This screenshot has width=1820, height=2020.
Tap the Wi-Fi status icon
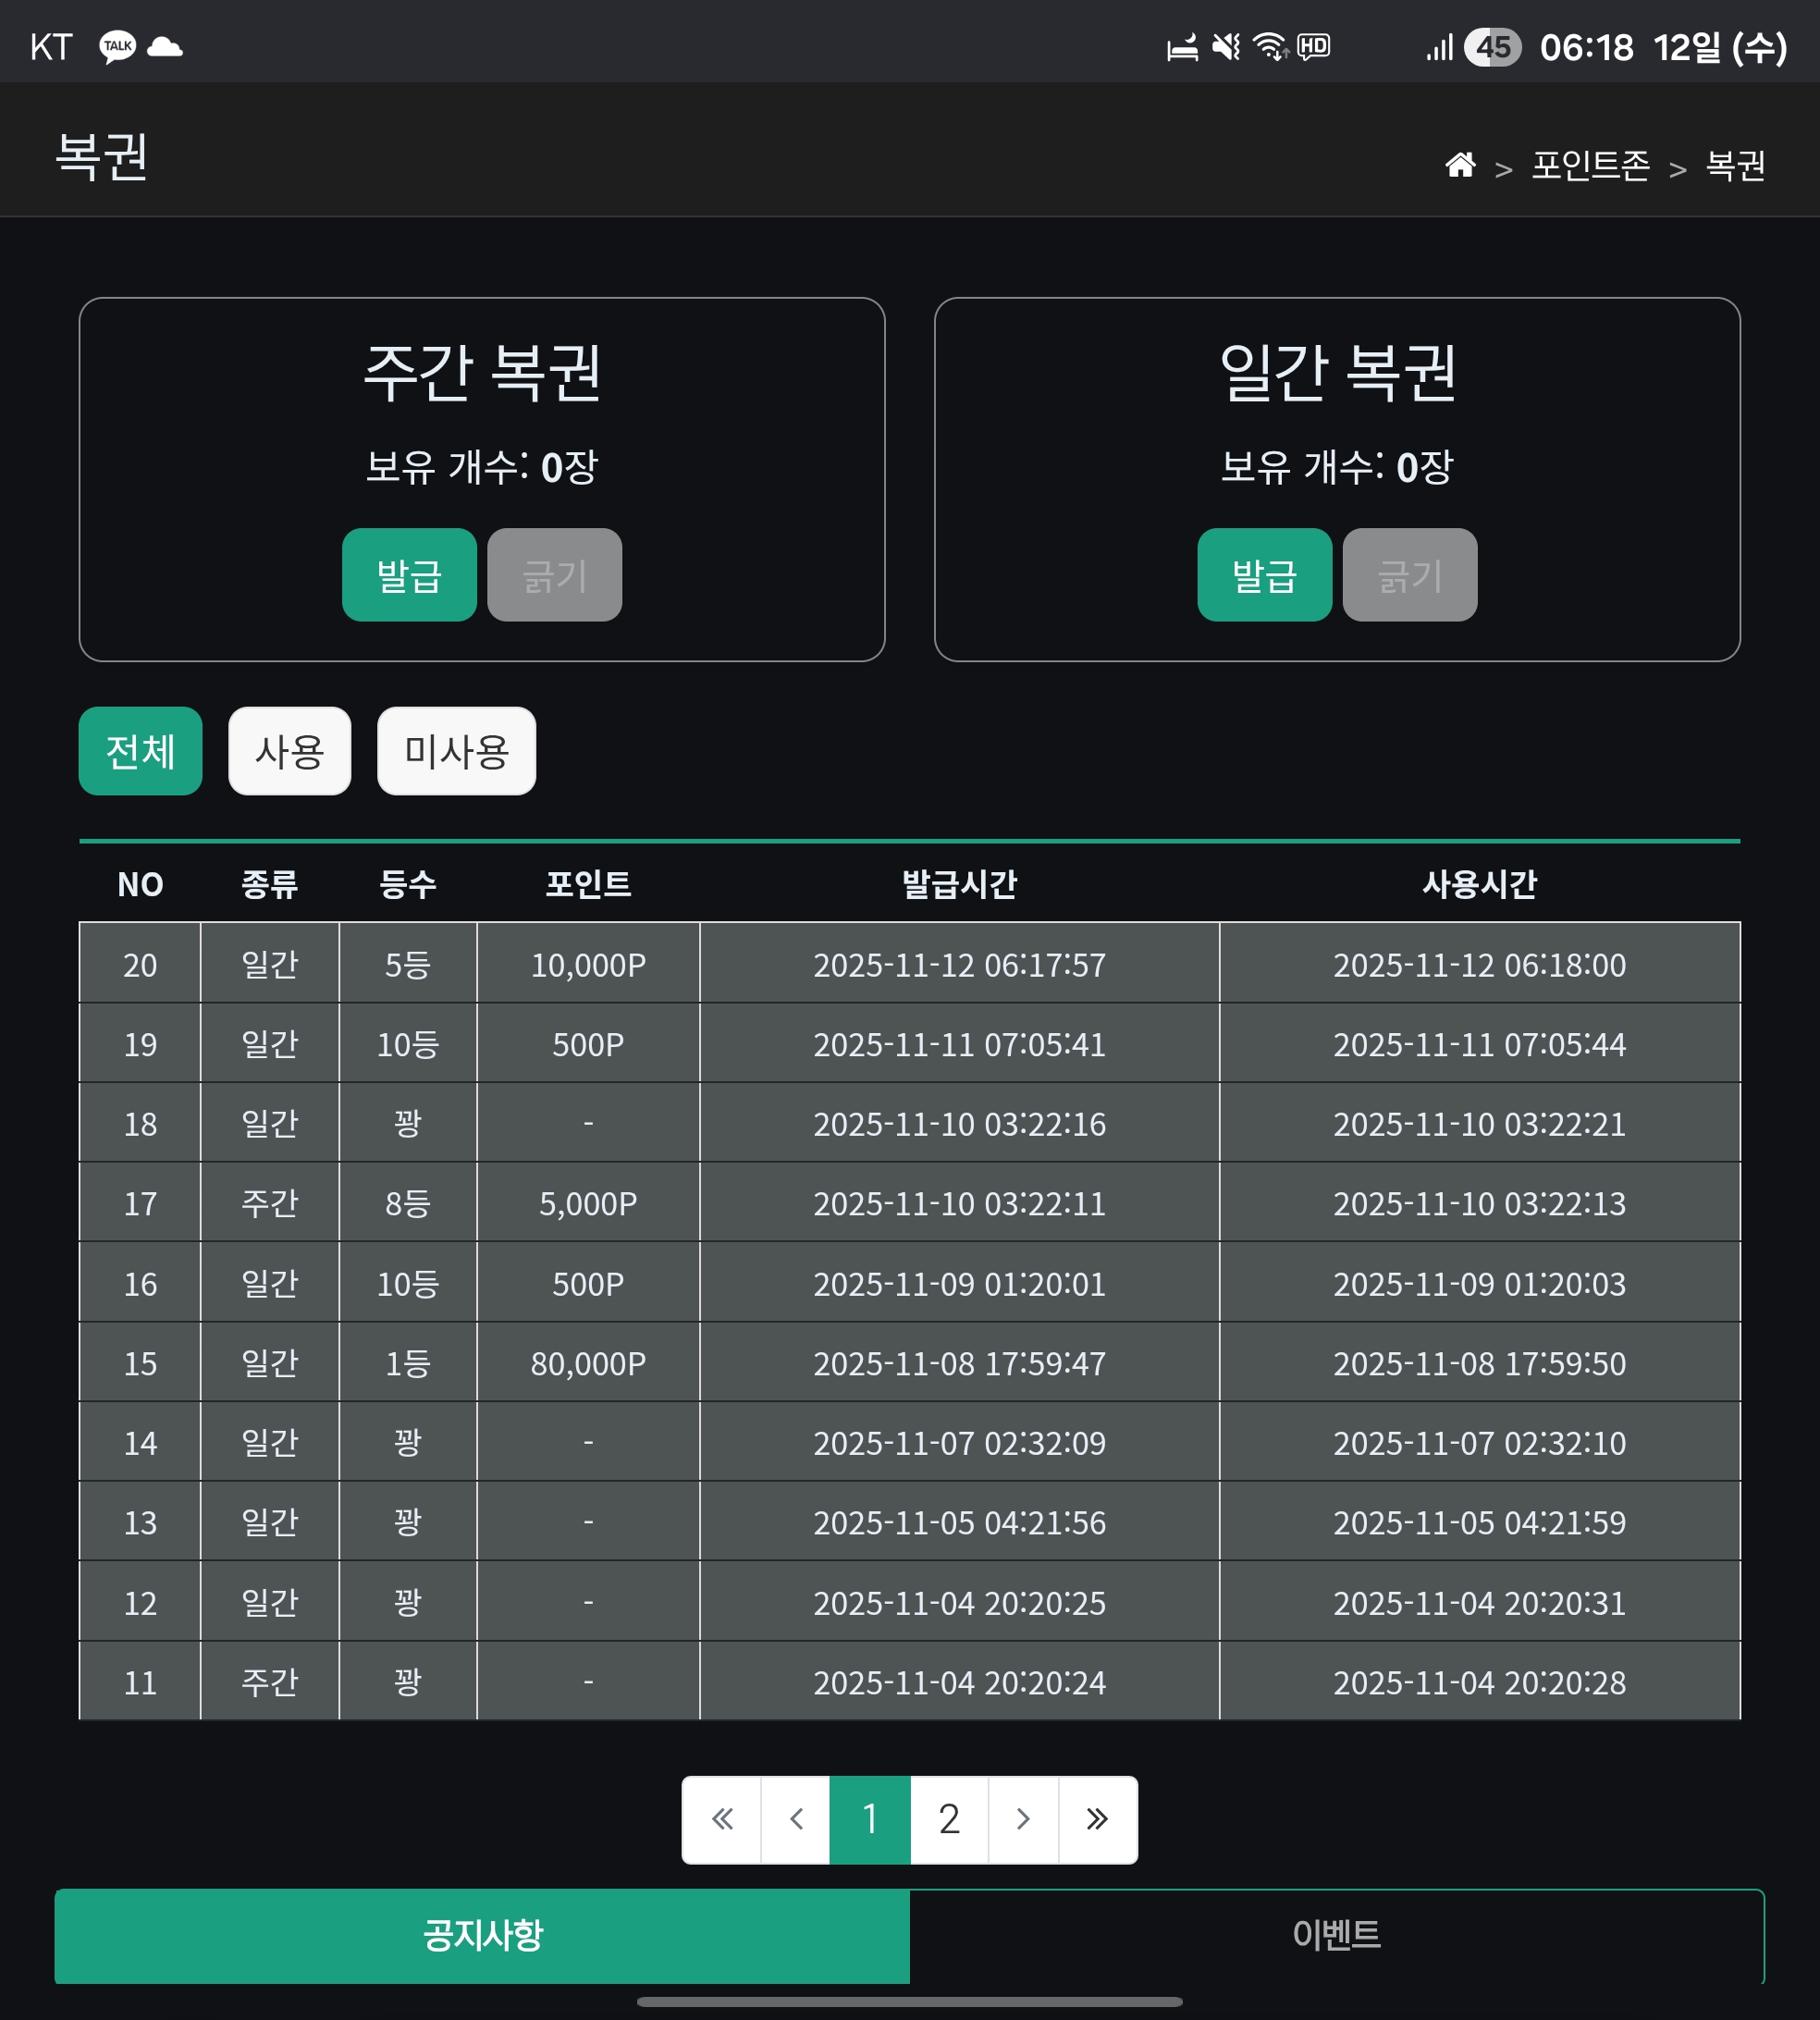click(1271, 47)
